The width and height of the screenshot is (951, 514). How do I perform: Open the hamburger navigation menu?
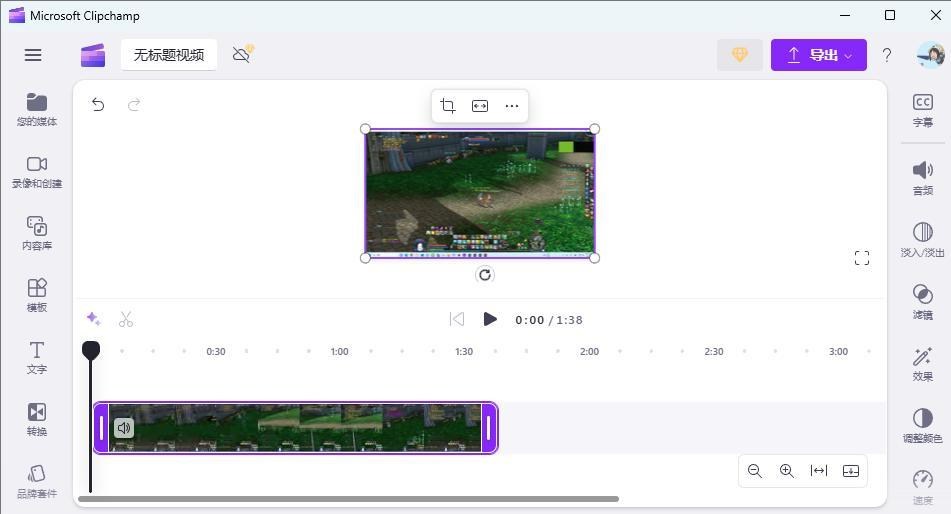point(33,55)
